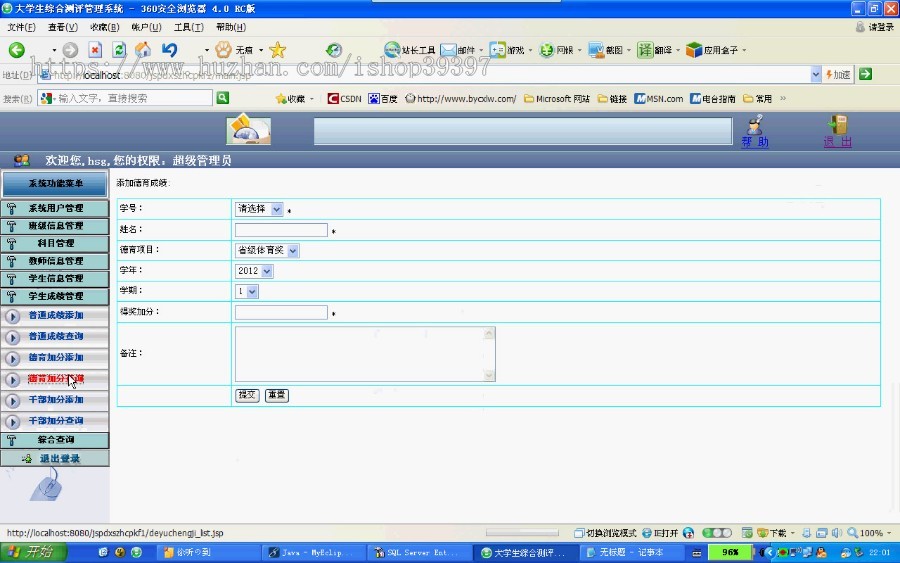Click the browser Back arrow icon
This screenshot has width=900, height=563.
[17, 50]
